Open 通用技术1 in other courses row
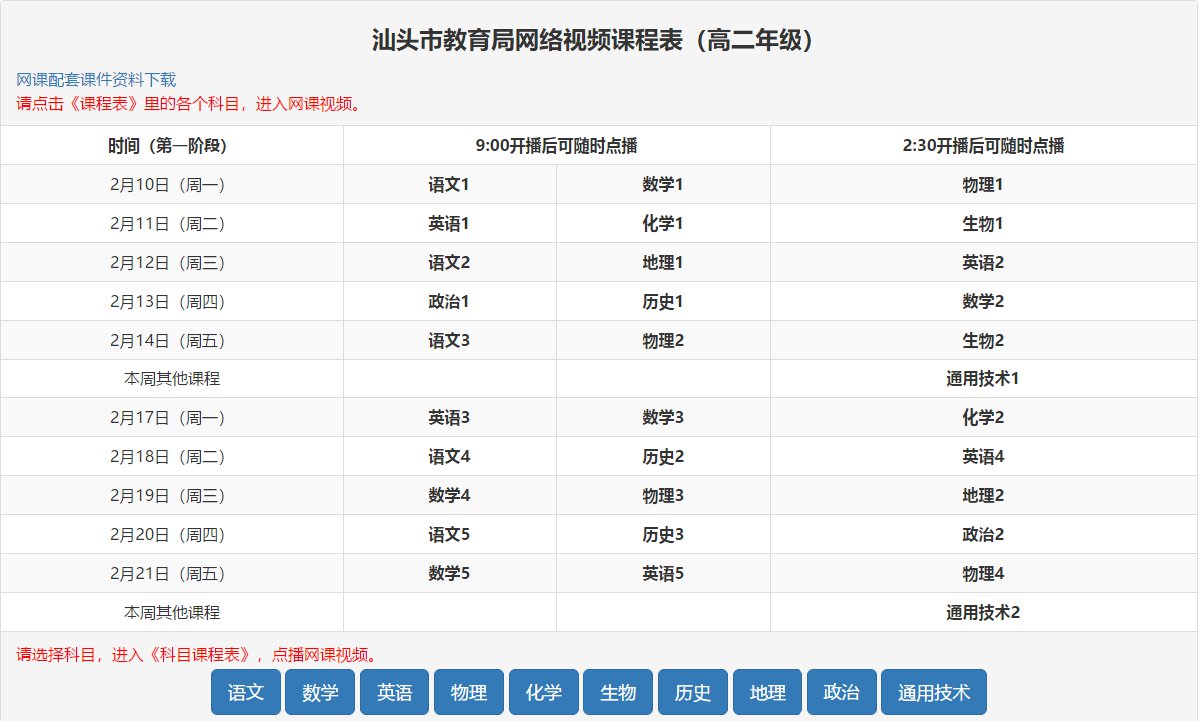The width and height of the screenshot is (1200, 723). point(983,379)
